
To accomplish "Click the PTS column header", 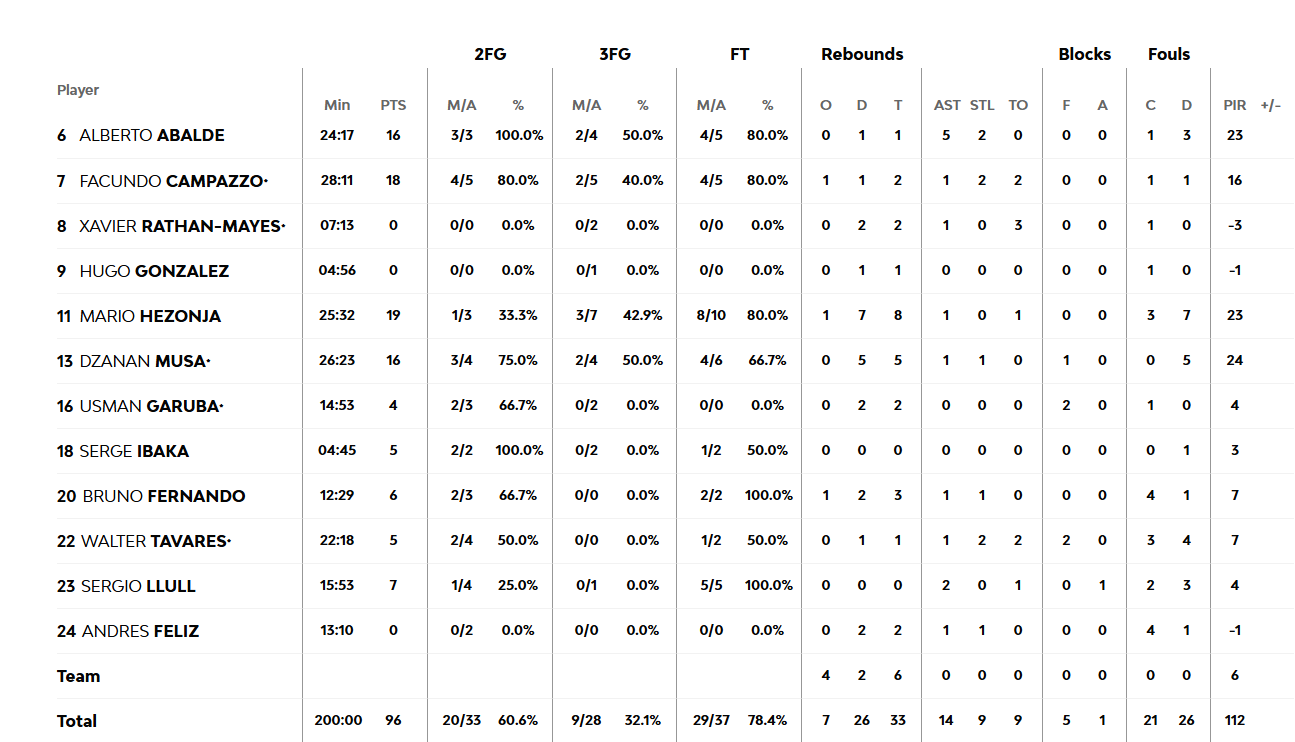I will pos(393,105).
